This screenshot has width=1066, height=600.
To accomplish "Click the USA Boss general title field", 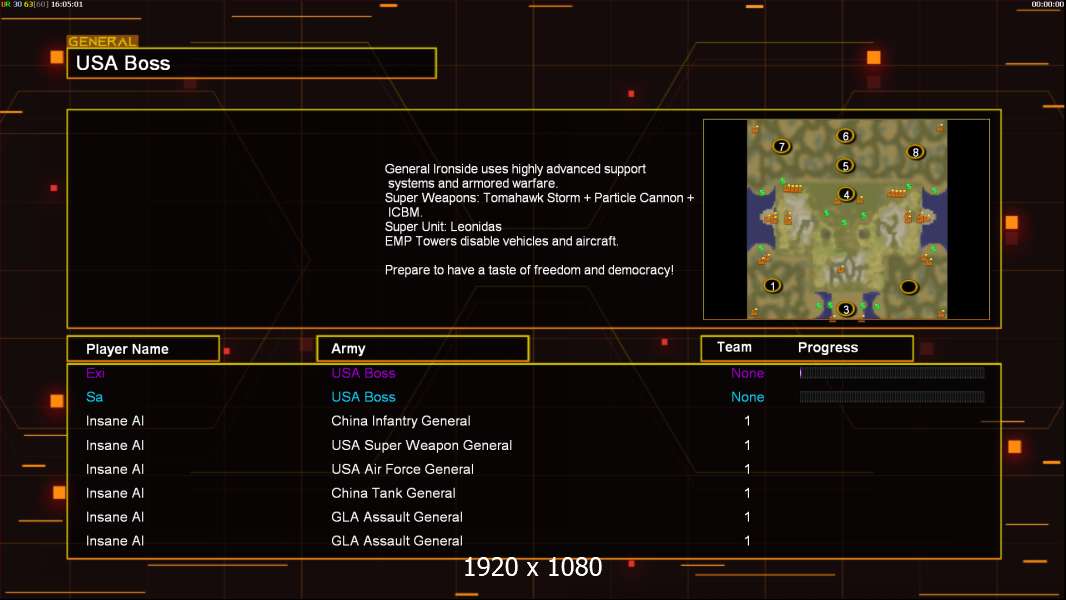I will click(252, 63).
